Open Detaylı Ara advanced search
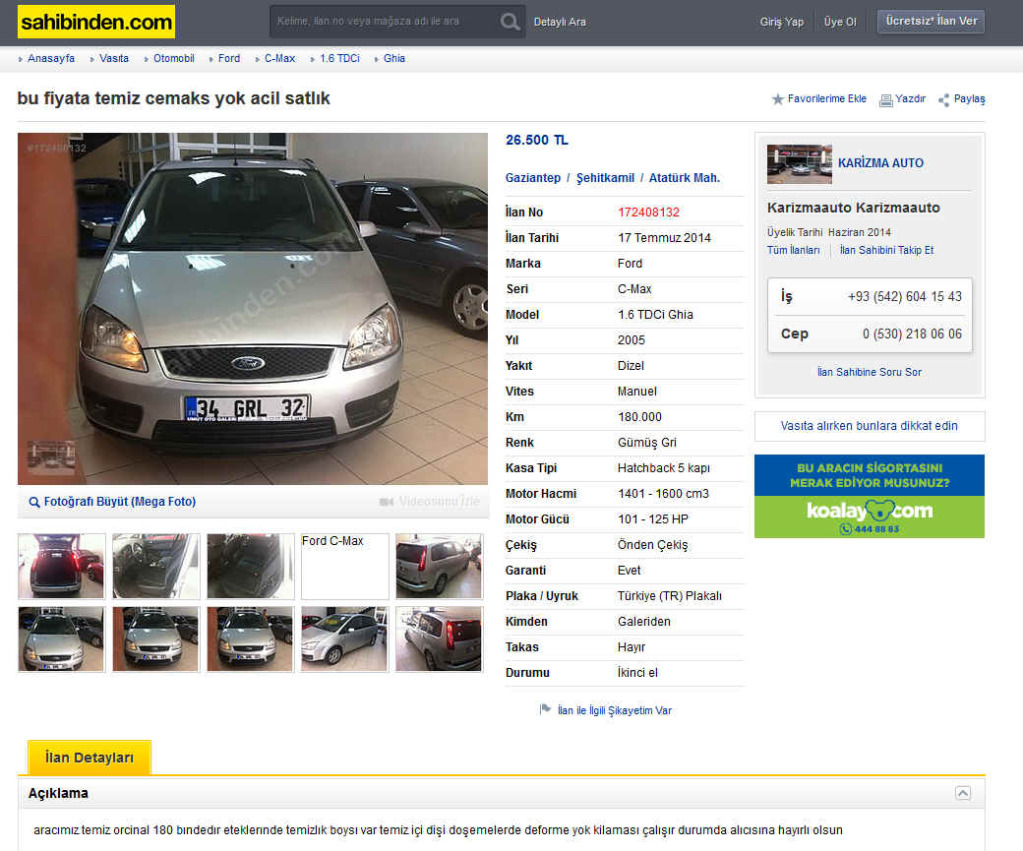This screenshot has width=1023, height=851. click(560, 22)
